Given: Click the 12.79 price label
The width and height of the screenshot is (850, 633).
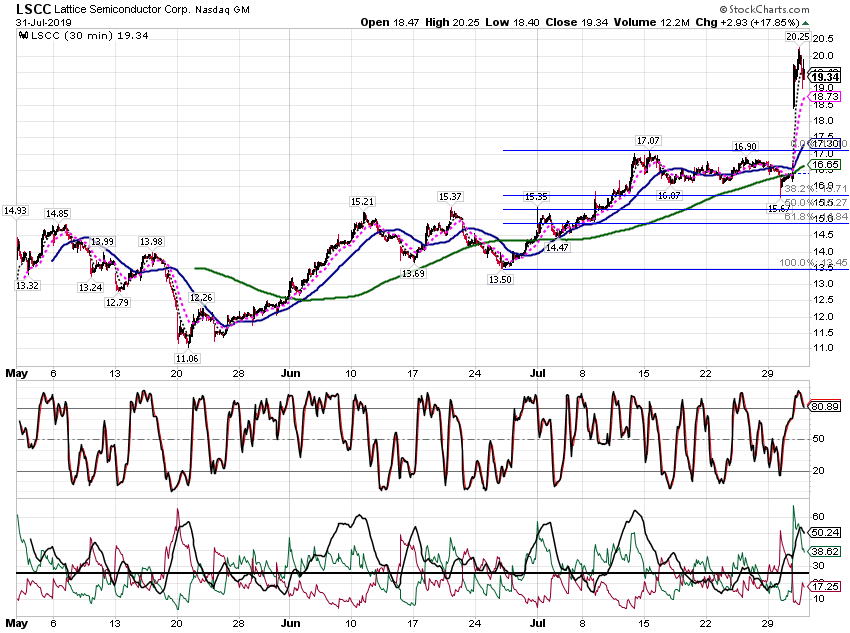Looking at the screenshot, I should [x=117, y=302].
